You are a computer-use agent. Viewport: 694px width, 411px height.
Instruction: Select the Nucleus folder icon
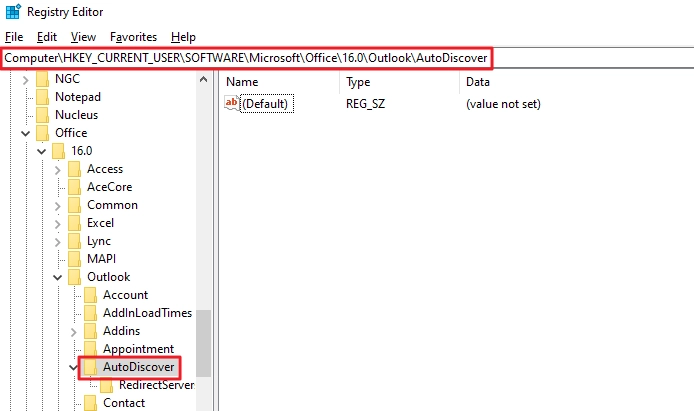click(x=42, y=115)
